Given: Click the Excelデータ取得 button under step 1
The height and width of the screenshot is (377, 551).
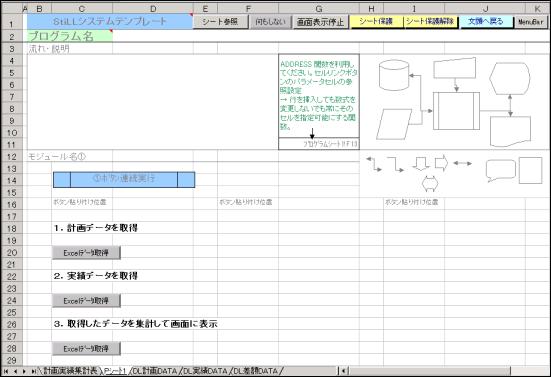Looking at the screenshot, I should pos(86,253).
